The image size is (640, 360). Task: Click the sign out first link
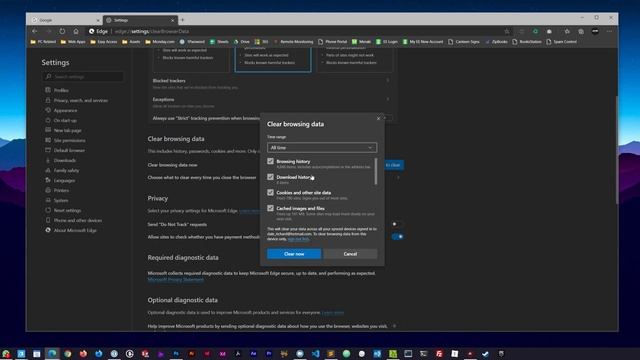(x=298, y=239)
